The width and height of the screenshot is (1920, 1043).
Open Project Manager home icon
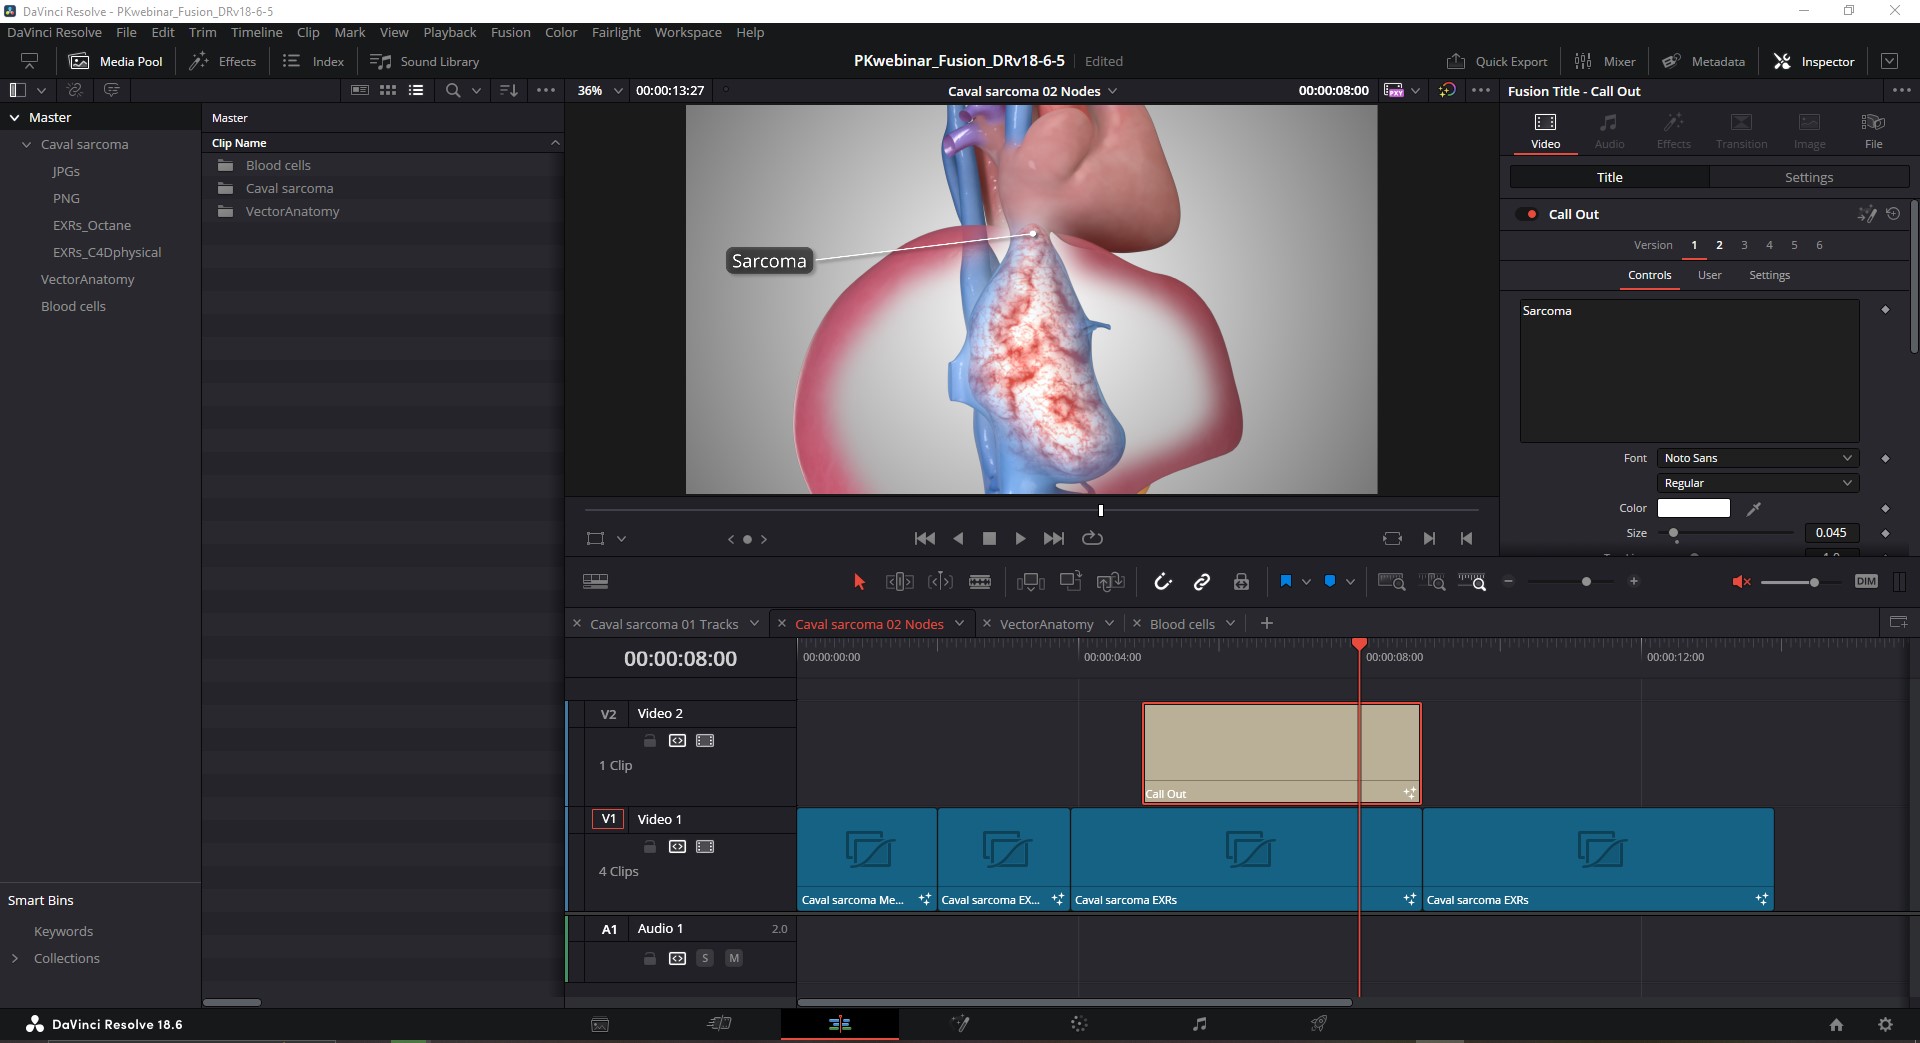tap(1836, 1024)
